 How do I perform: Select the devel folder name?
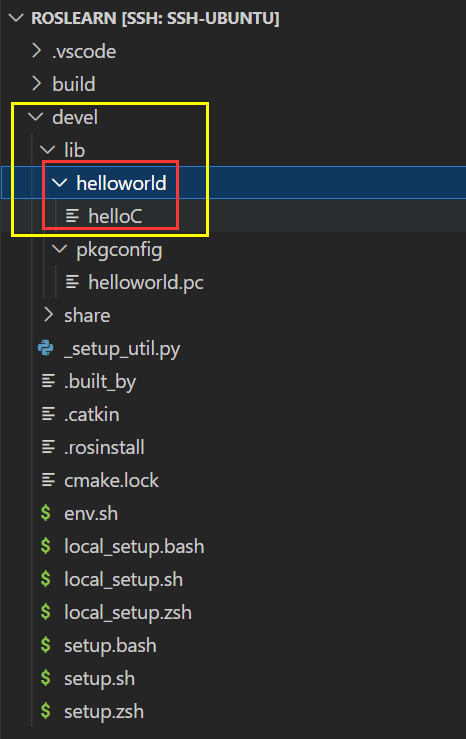point(75,117)
